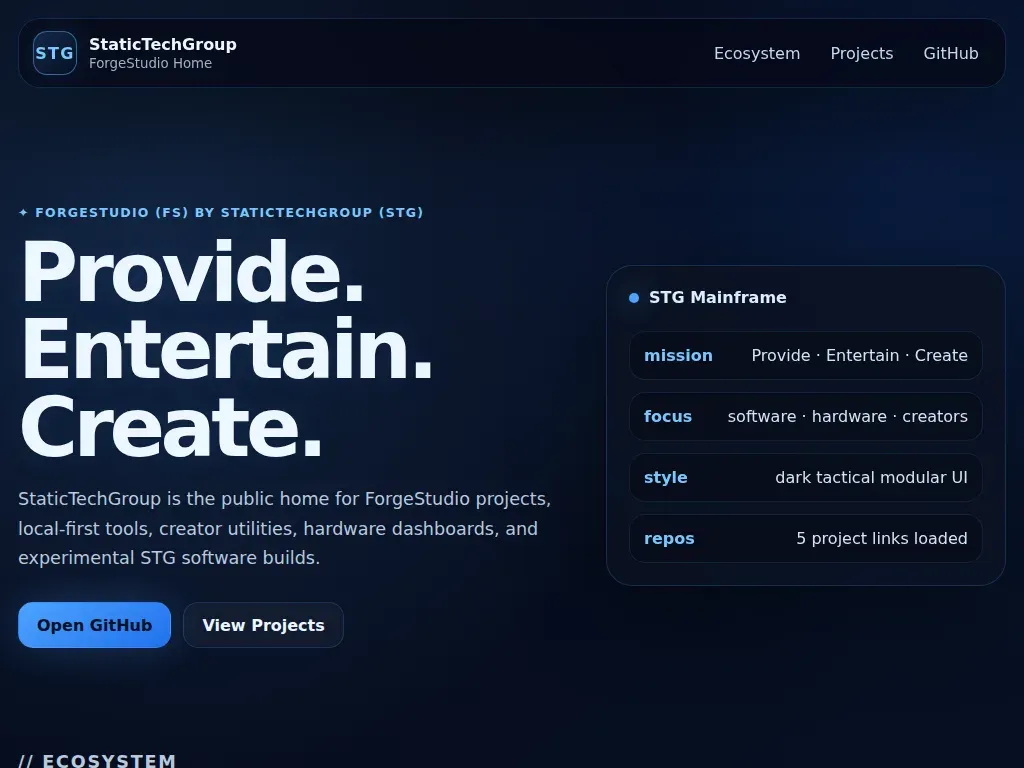Open the GitHub nav link
Image resolution: width=1024 pixels, height=768 pixels.
click(950, 54)
